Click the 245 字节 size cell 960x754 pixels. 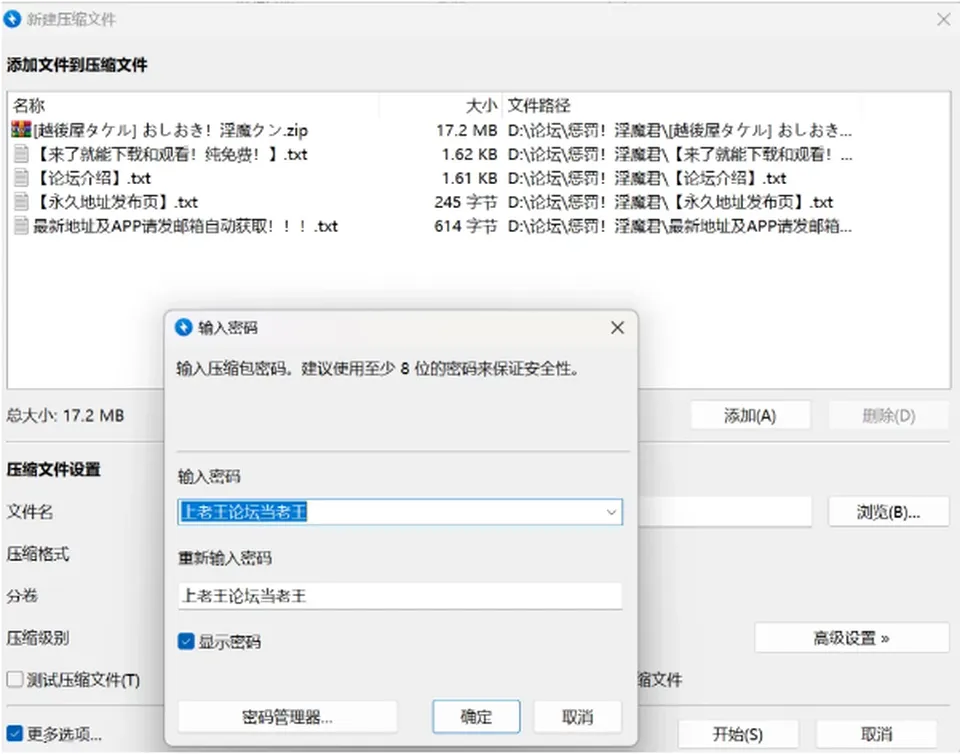tap(466, 202)
